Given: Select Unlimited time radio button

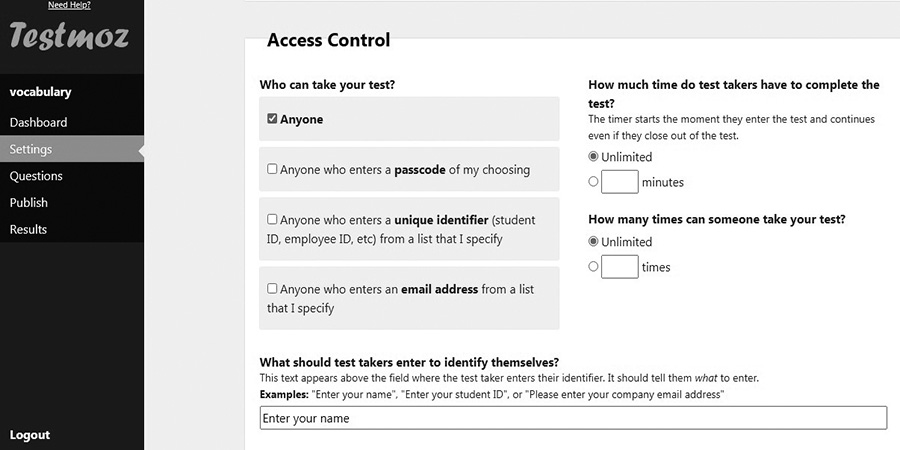Looking at the screenshot, I should pyautogui.click(x=594, y=156).
